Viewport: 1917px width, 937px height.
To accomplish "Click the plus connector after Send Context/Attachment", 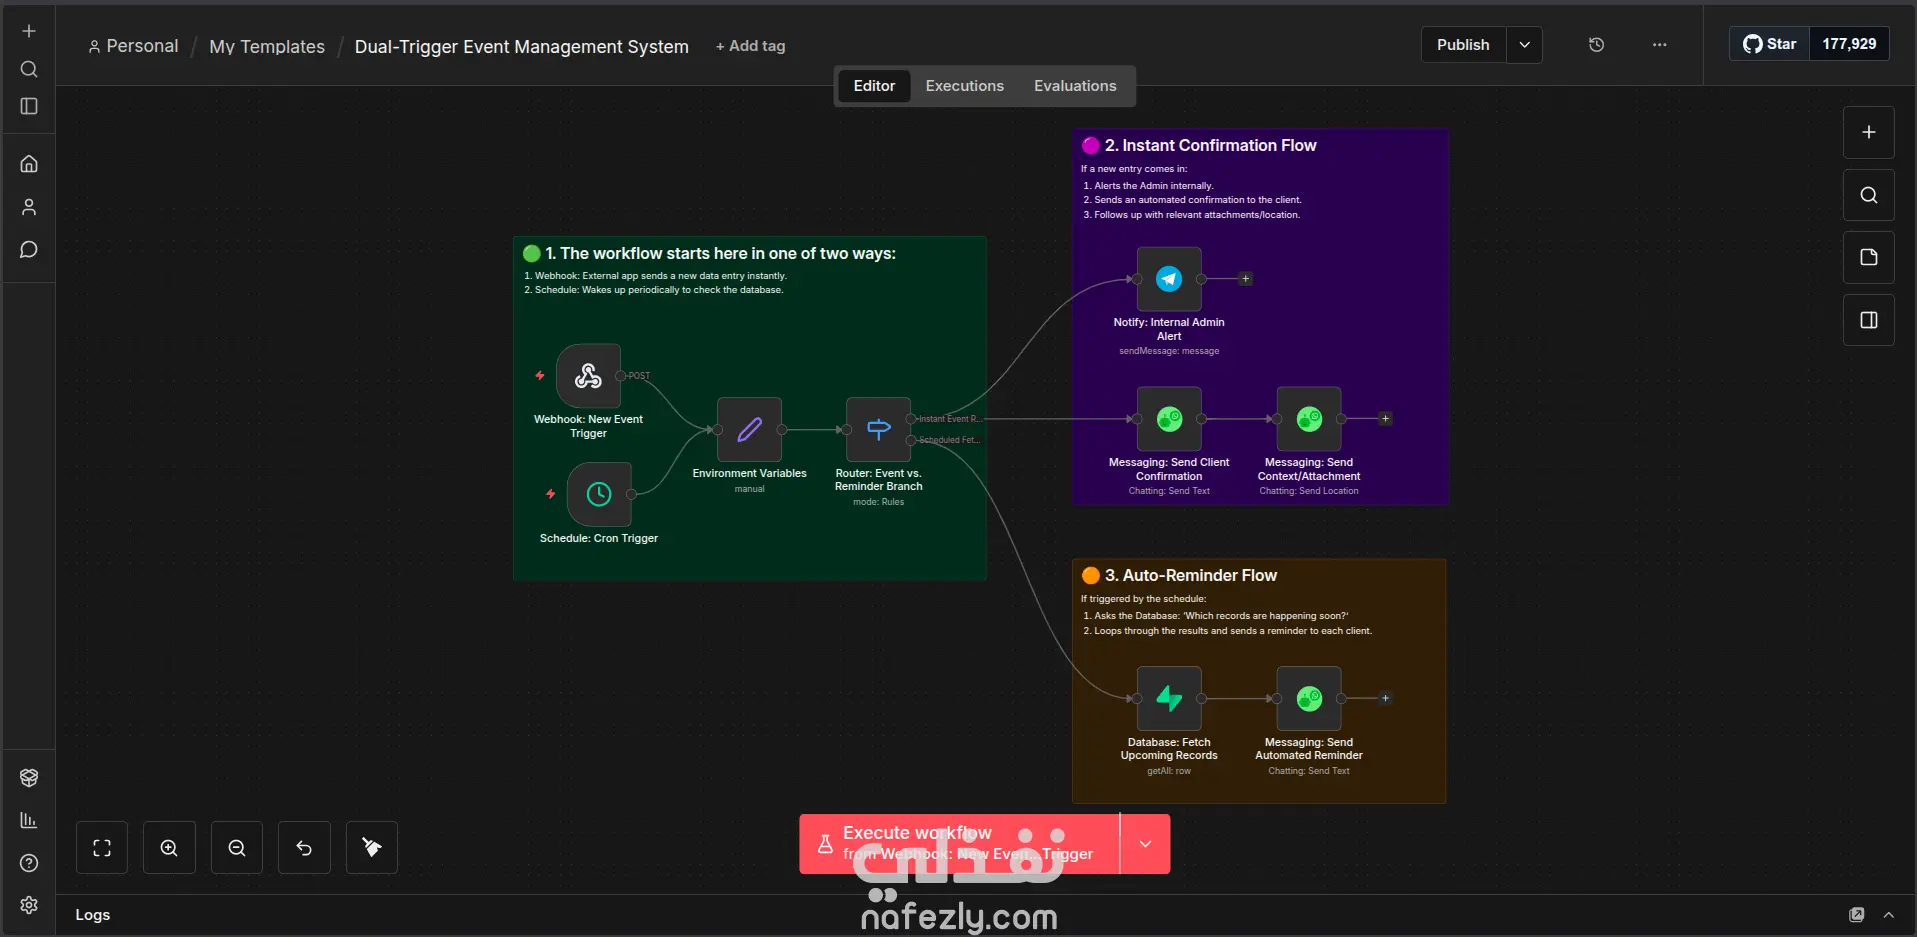I will (1385, 419).
